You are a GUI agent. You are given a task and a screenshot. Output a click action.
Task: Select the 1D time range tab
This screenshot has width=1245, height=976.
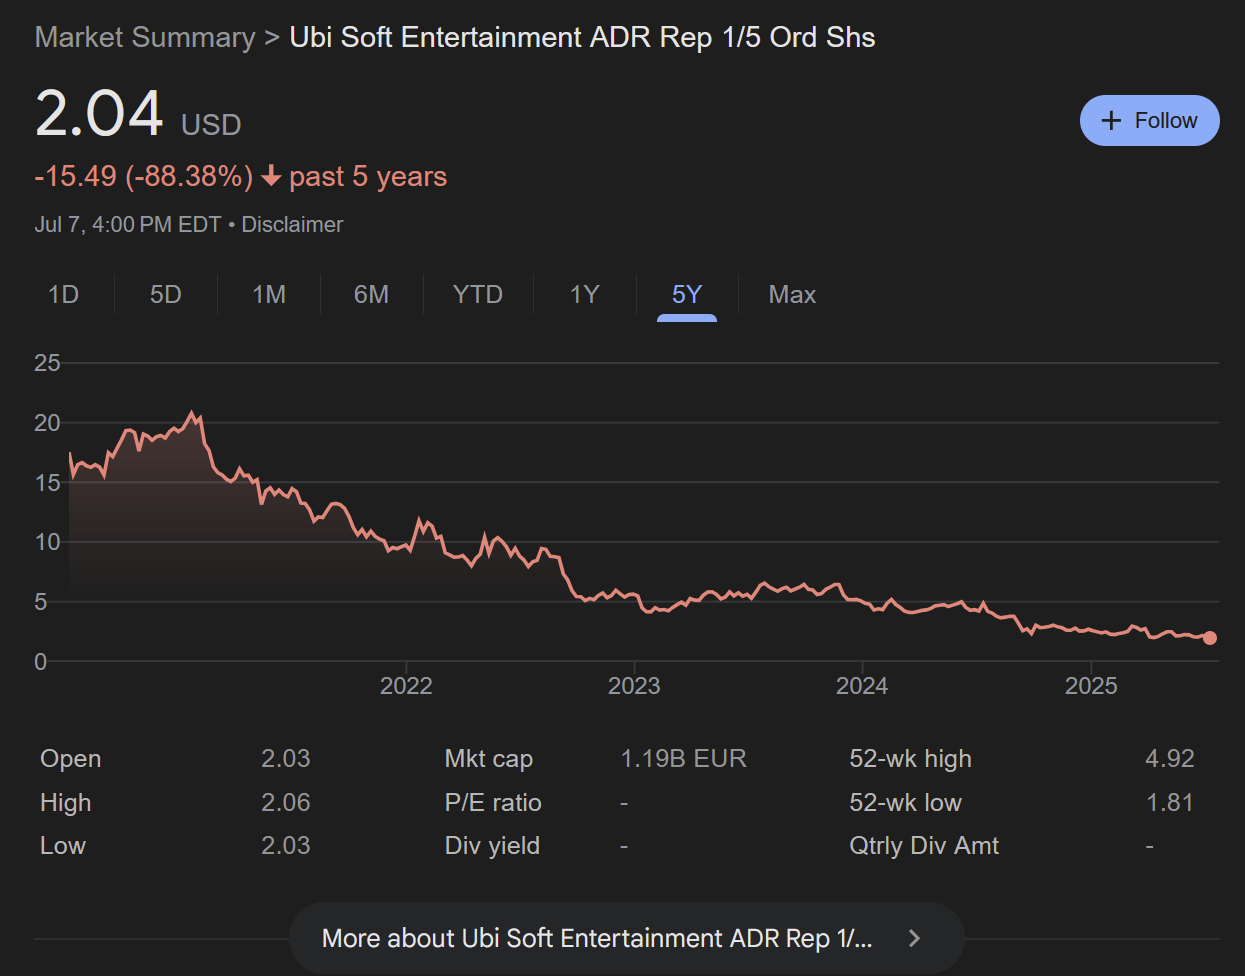63,295
